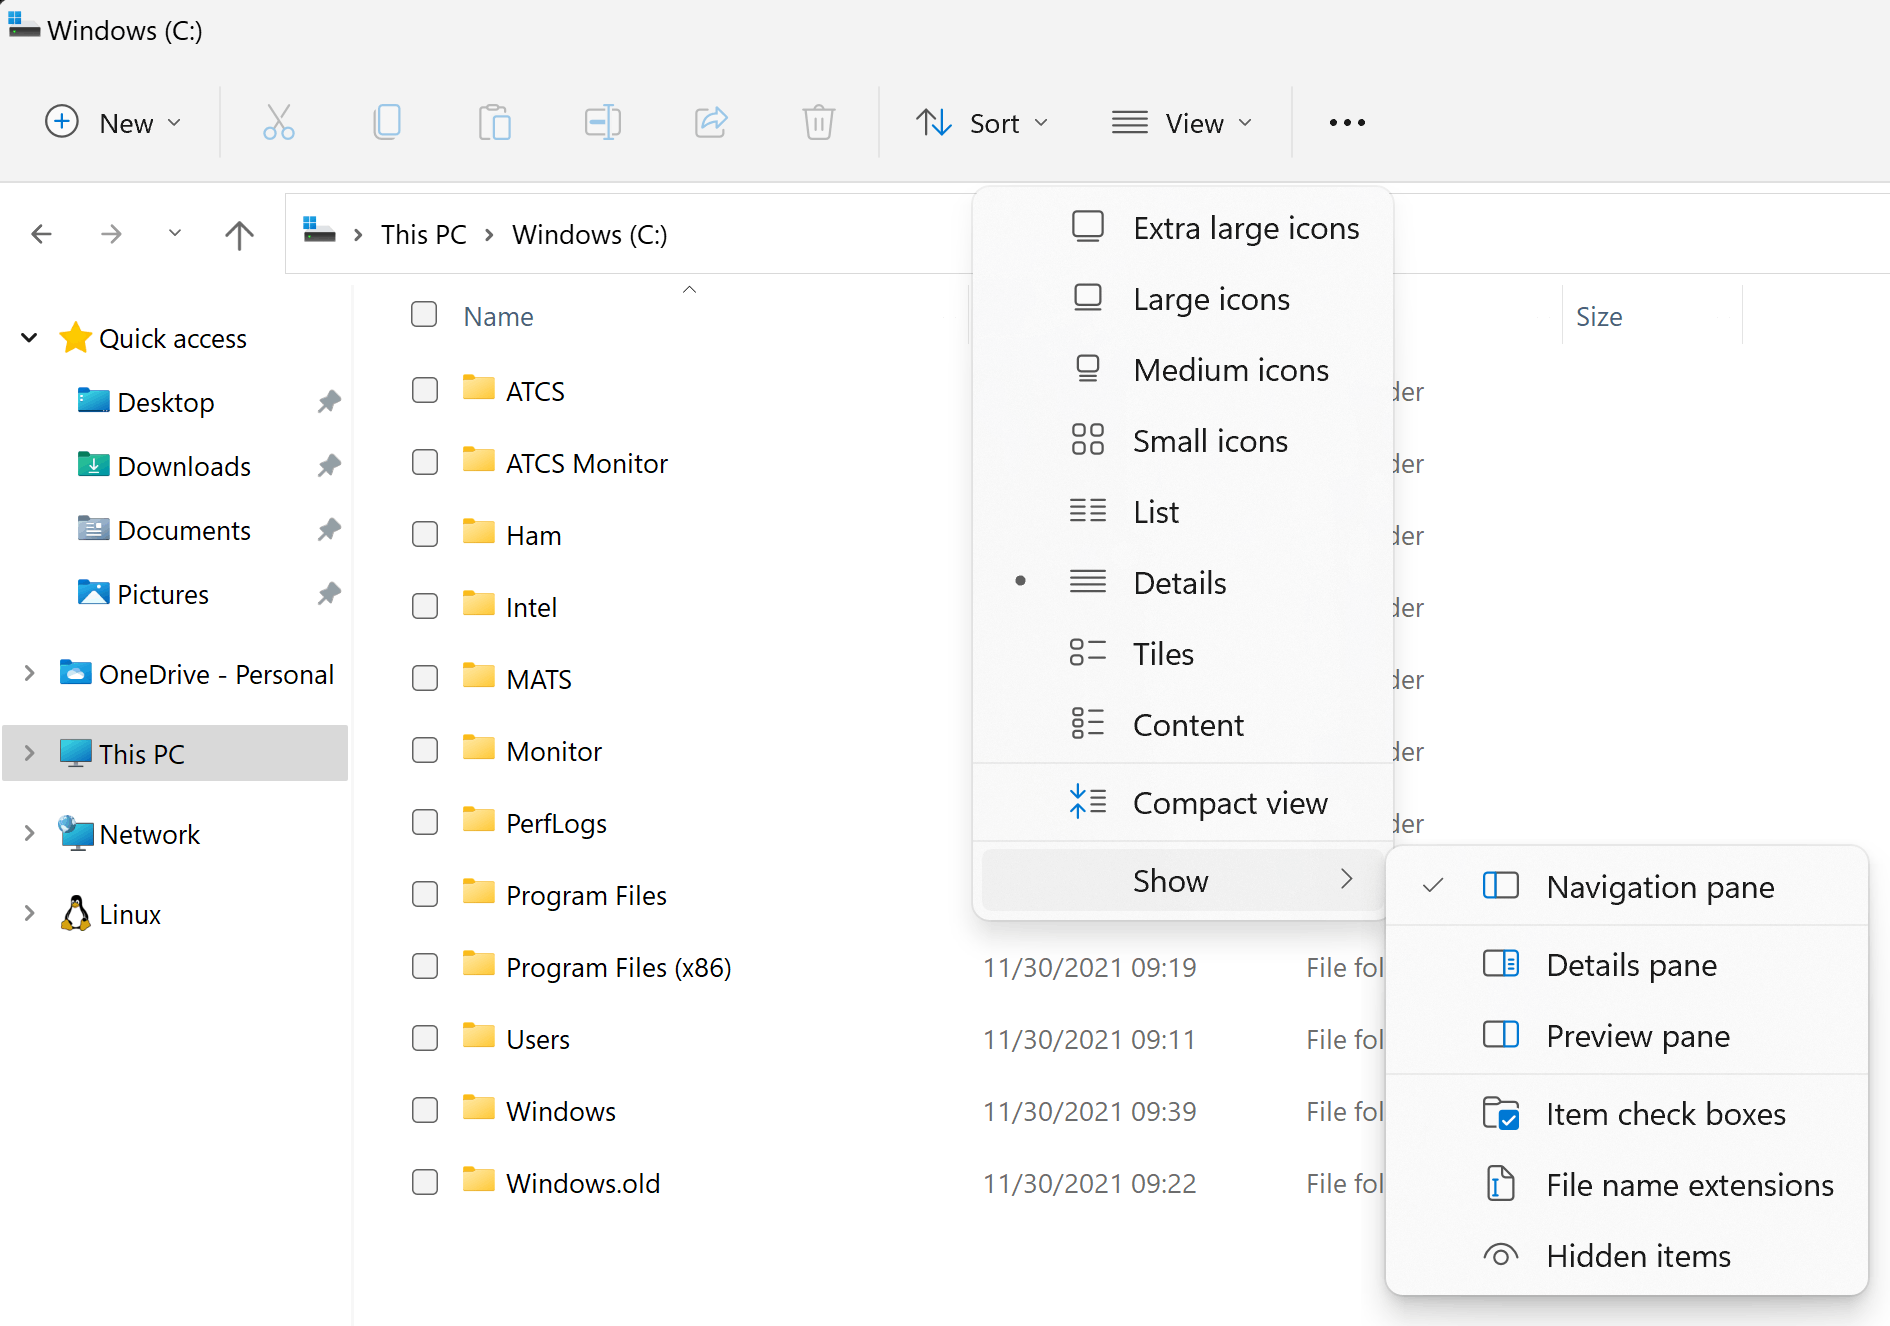Click the drive icon in address bar
Viewport: 1890px width, 1326px height.
(319, 230)
